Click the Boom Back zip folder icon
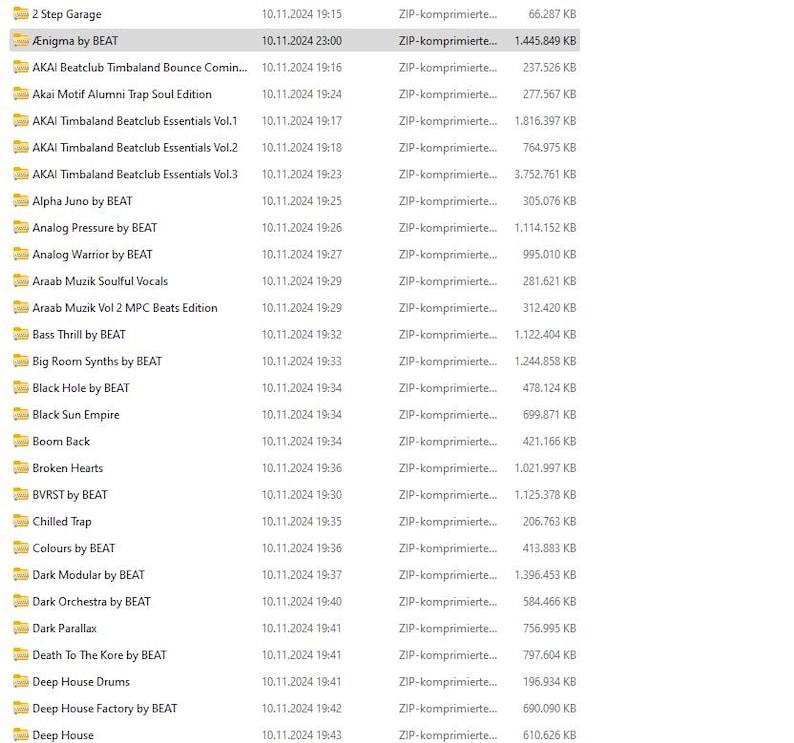The image size is (794, 743). [21, 442]
